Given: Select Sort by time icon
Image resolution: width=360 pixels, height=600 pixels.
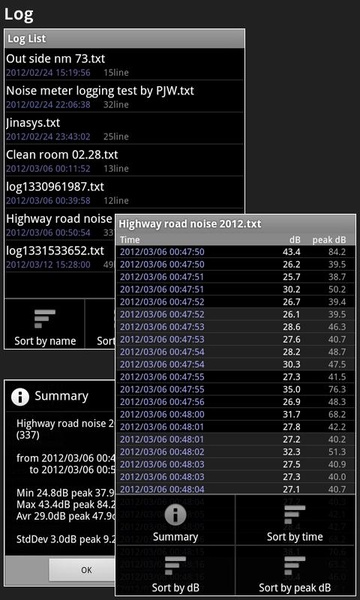Looking at the screenshot, I should [x=295, y=515].
